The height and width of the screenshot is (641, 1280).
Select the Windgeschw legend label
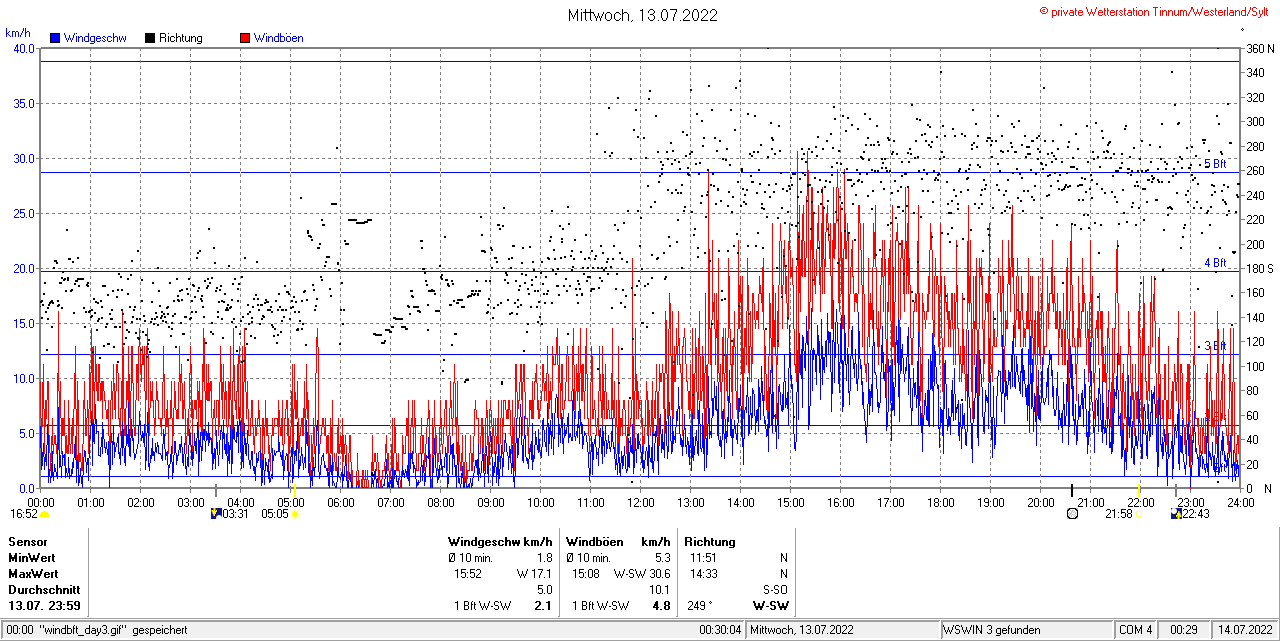(95, 38)
